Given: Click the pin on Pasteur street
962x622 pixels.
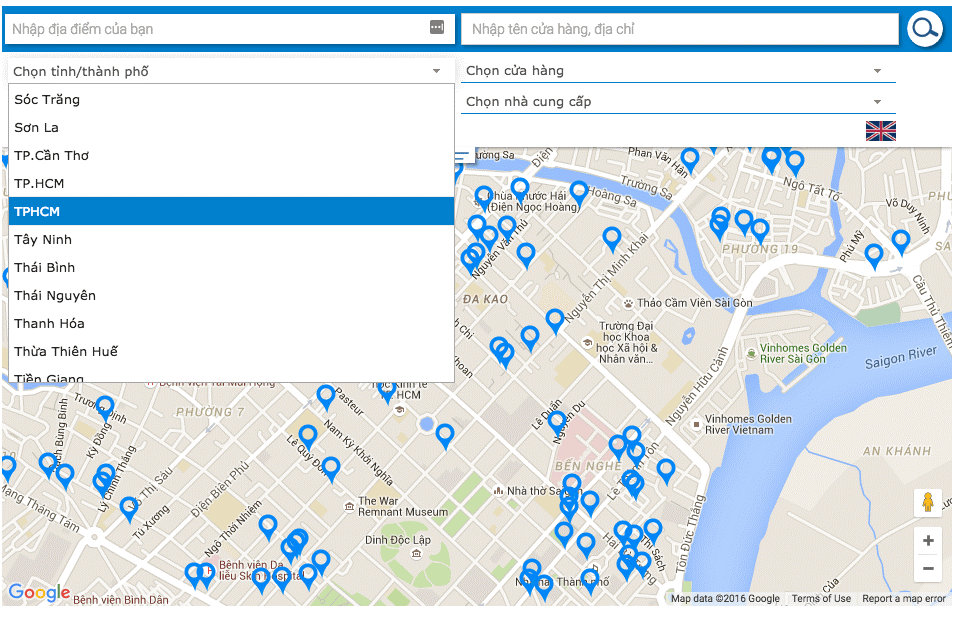Looking at the screenshot, I should 326,397.
